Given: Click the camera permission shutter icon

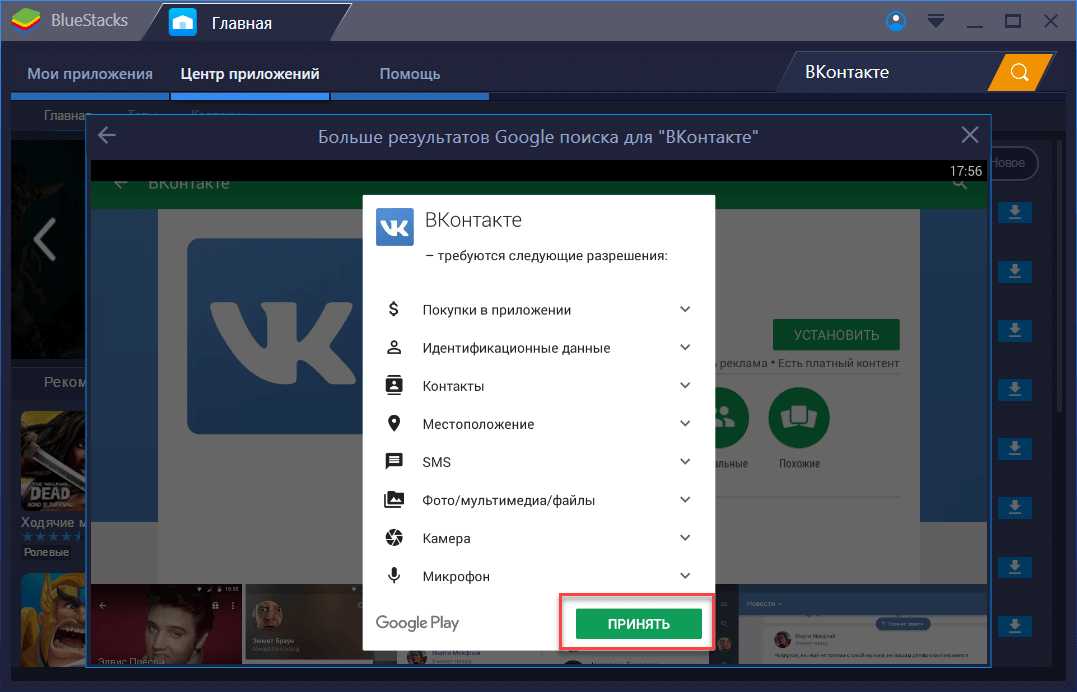Looking at the screenshot, I should (x=394, y=538).
